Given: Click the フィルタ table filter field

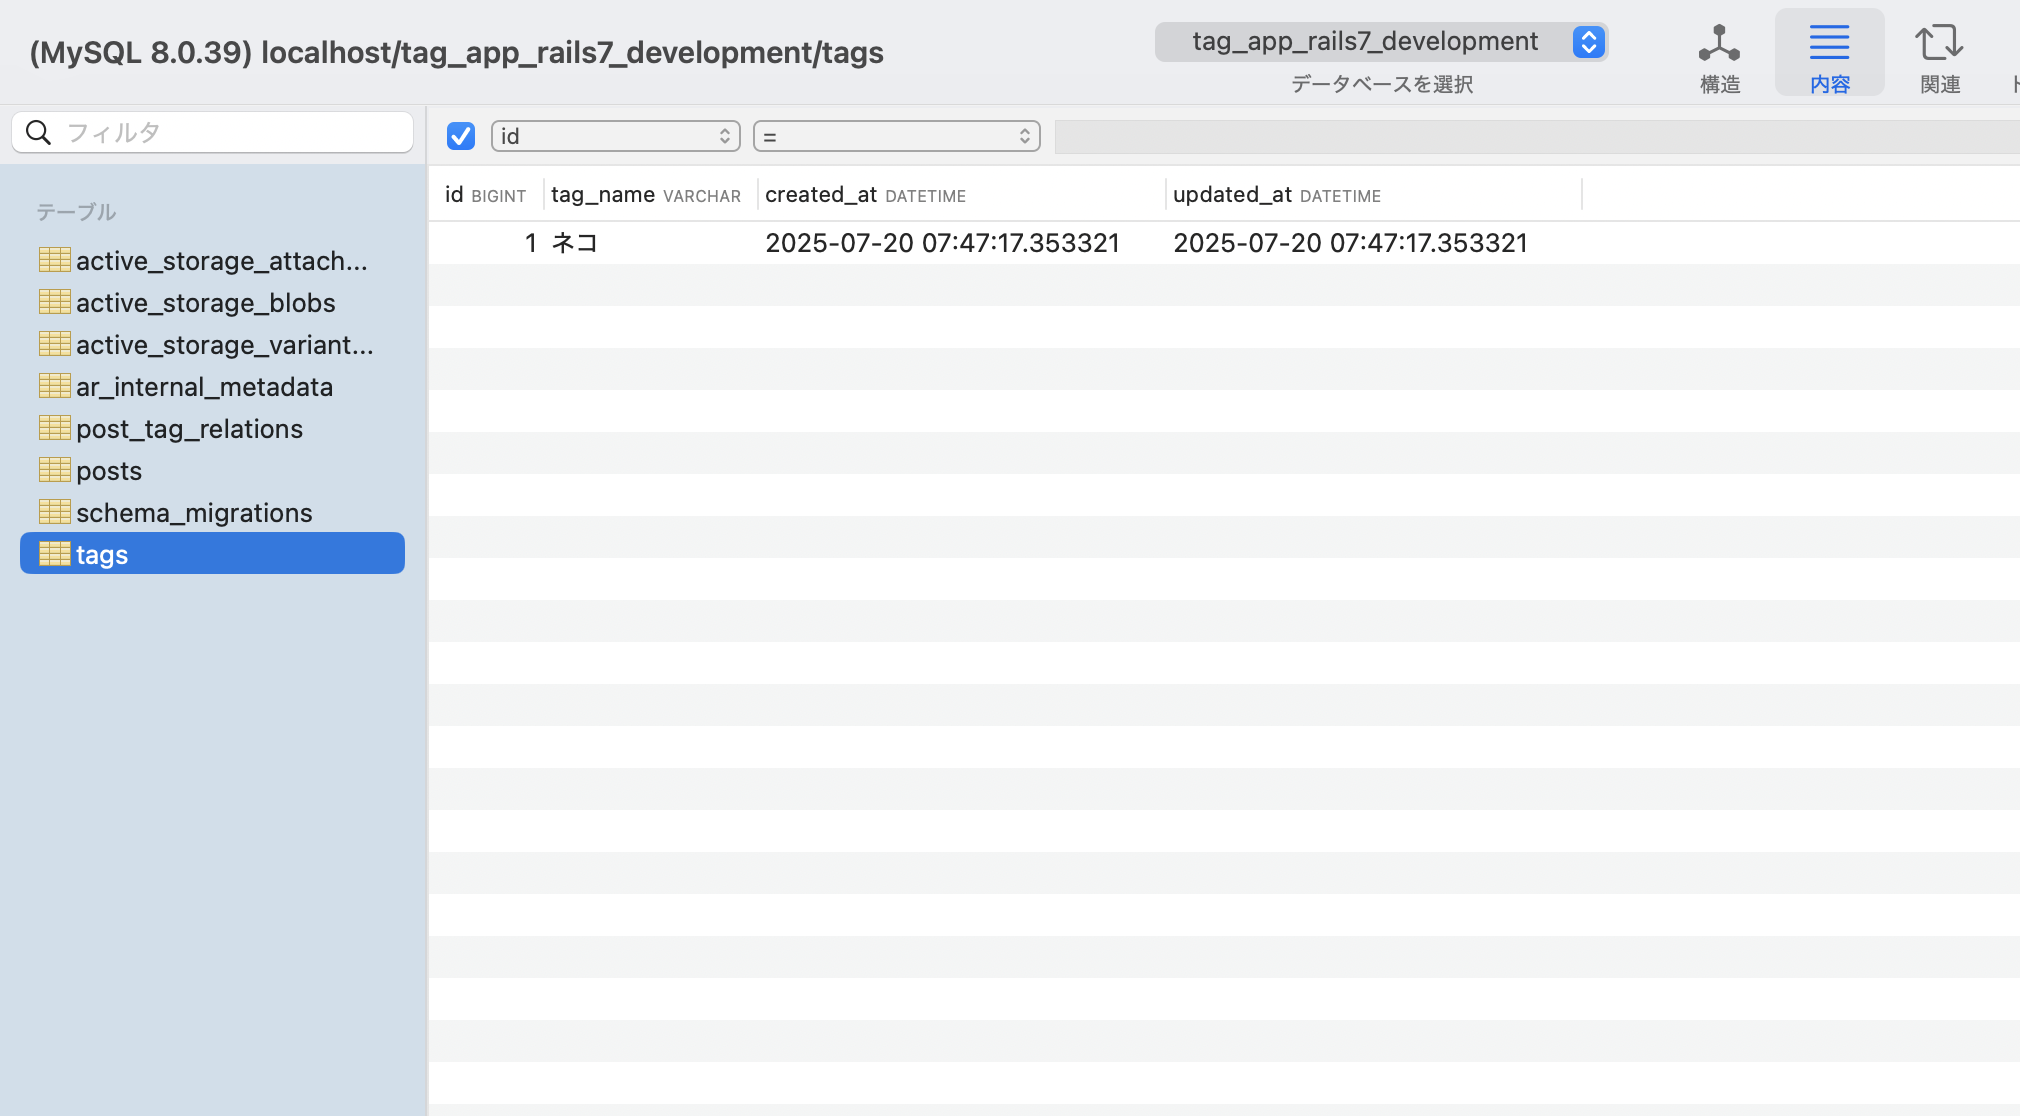Looking at the screenshot, I should pyautogui.click(x=230, y=132).
